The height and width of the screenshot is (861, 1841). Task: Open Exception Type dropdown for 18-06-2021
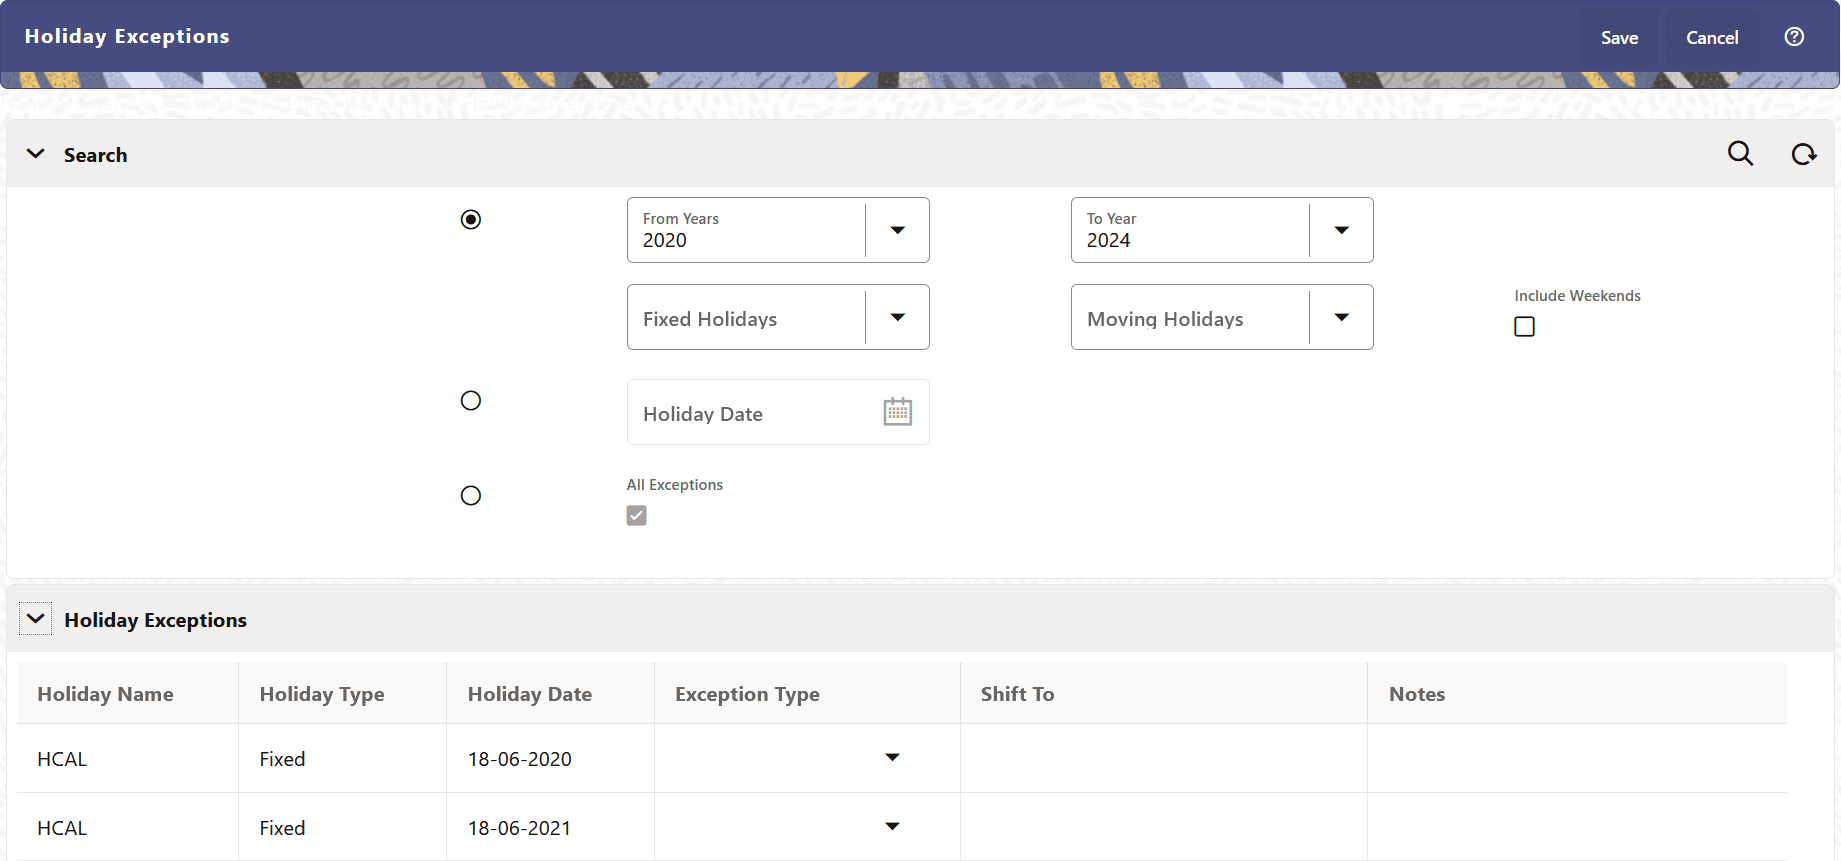point(892,826)
